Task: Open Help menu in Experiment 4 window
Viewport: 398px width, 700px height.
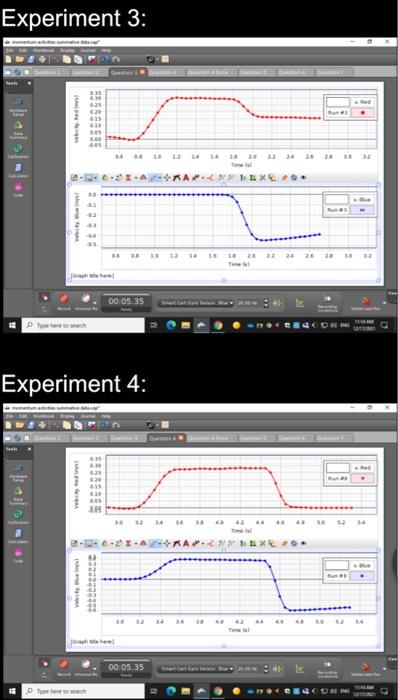Action: tap(106, 417)
